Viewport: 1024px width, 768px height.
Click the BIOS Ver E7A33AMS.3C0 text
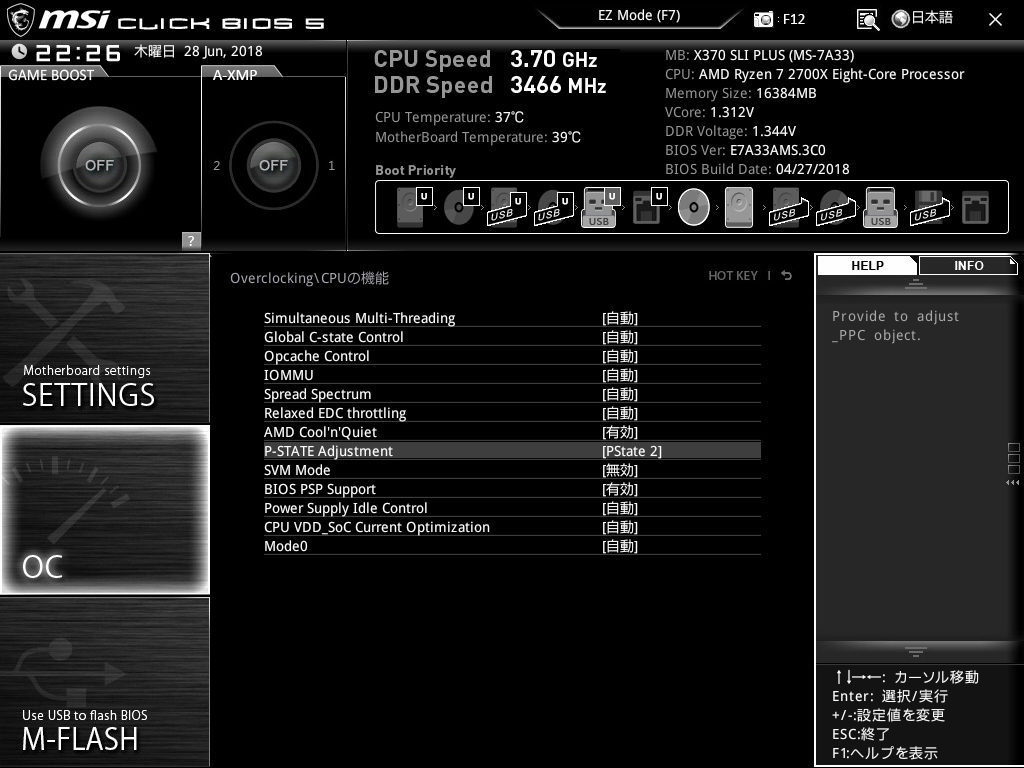[x=745, y=150]
